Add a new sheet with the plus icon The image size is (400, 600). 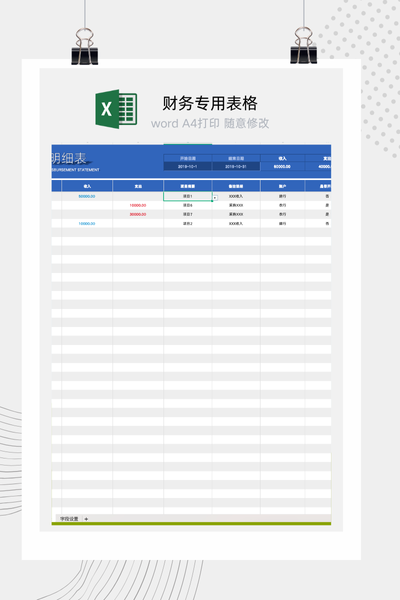[x=86, y=519]
